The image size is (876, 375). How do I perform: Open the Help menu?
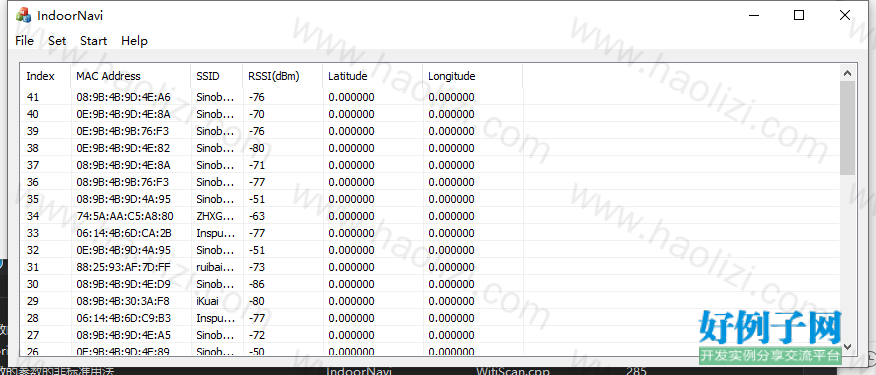tap(134, 41)
